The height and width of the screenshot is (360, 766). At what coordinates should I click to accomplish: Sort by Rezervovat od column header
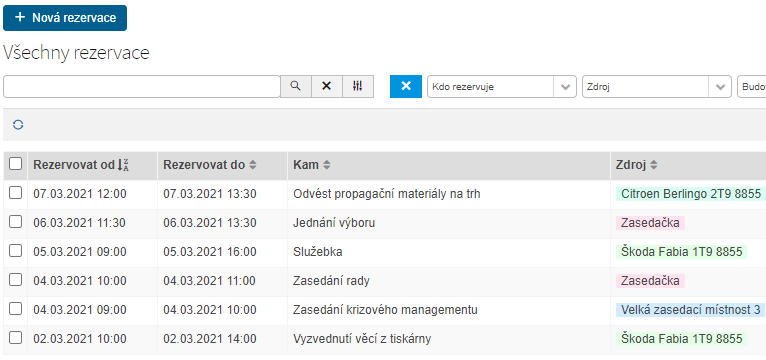point(92,166)
